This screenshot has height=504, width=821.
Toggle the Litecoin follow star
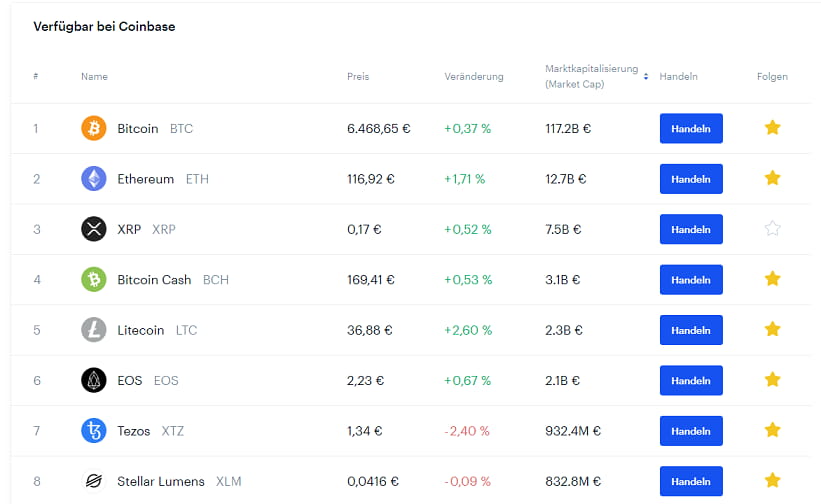point(772,329)
